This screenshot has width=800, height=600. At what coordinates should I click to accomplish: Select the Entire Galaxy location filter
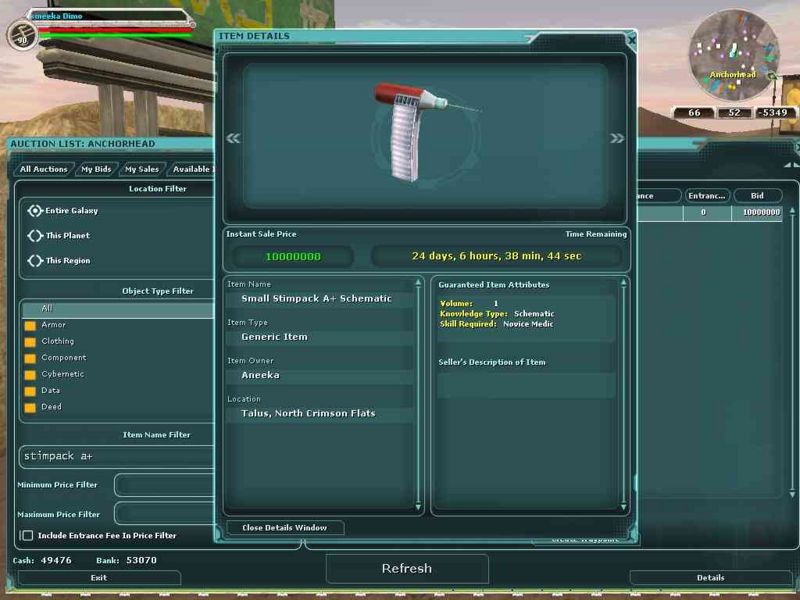coord(35,211)
